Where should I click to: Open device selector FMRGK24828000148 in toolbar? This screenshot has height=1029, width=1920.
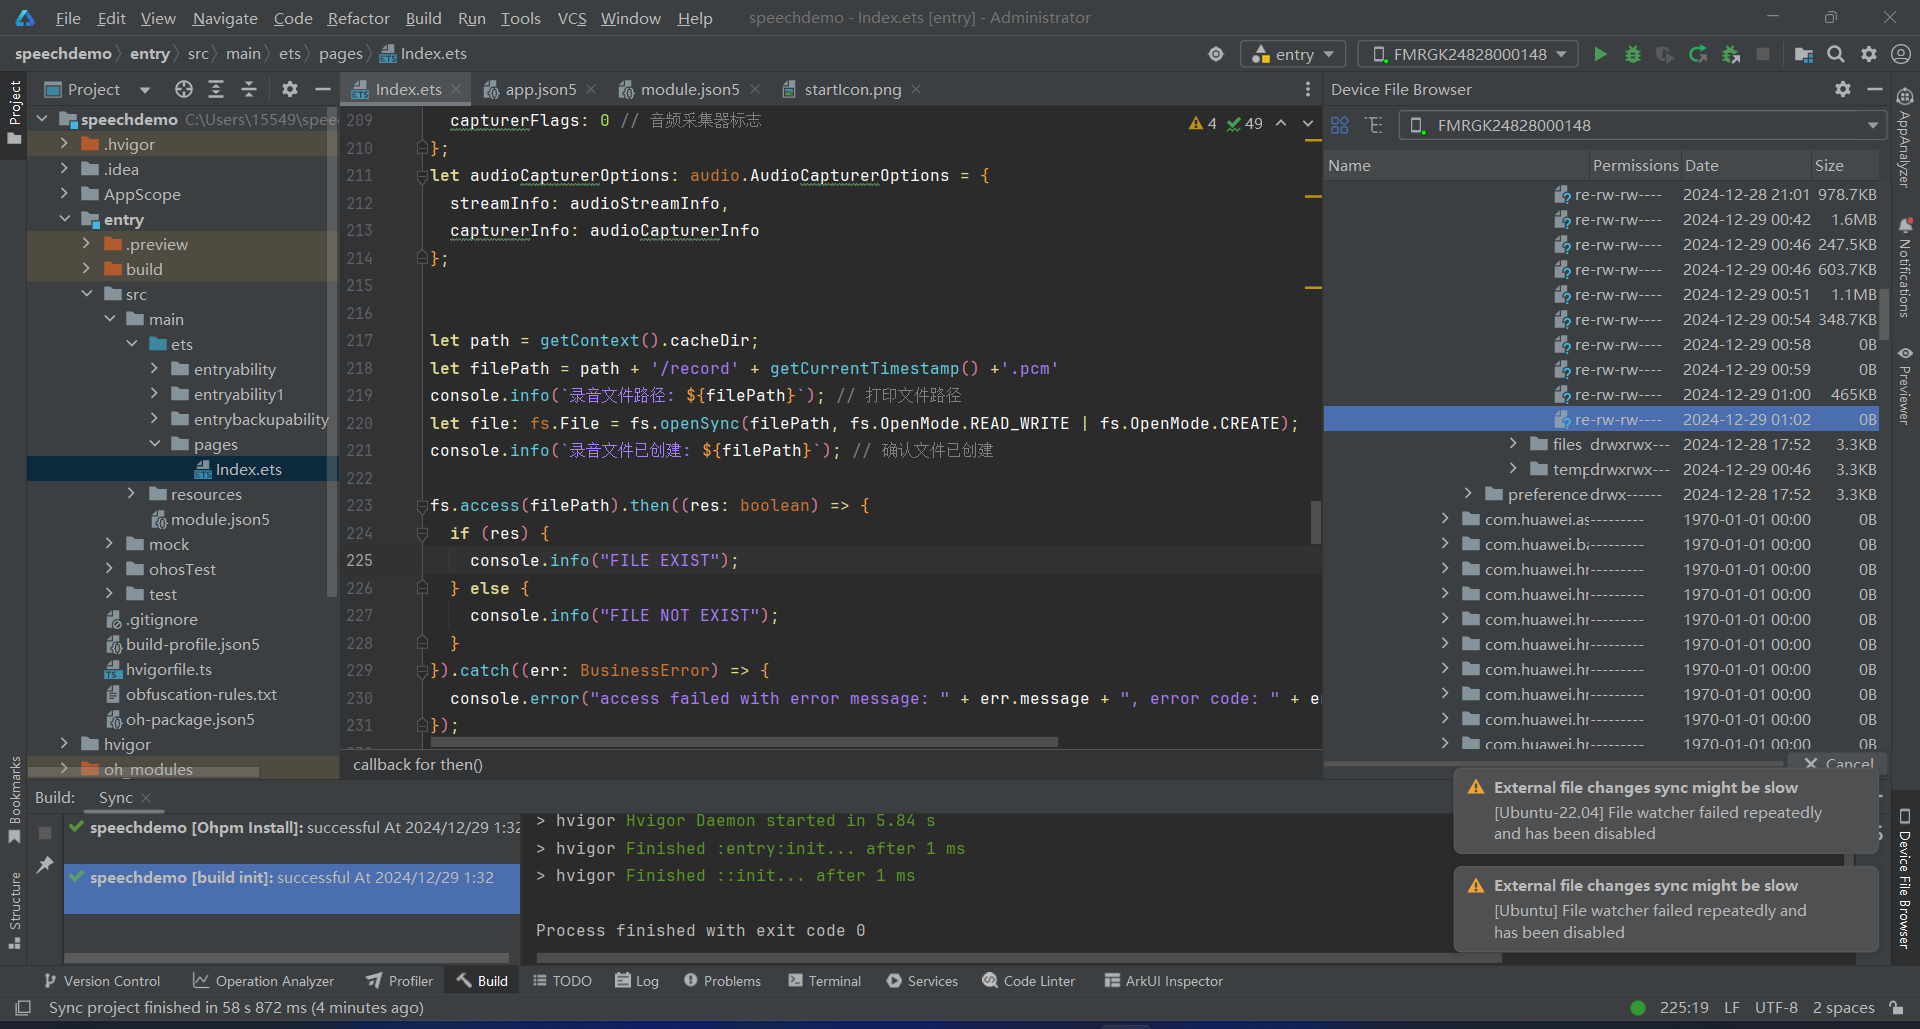[x=1469, y=54]
